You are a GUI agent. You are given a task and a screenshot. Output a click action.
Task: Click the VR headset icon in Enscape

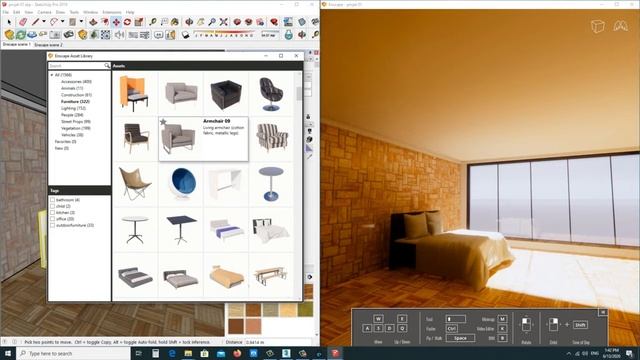[x=620, y=26]
